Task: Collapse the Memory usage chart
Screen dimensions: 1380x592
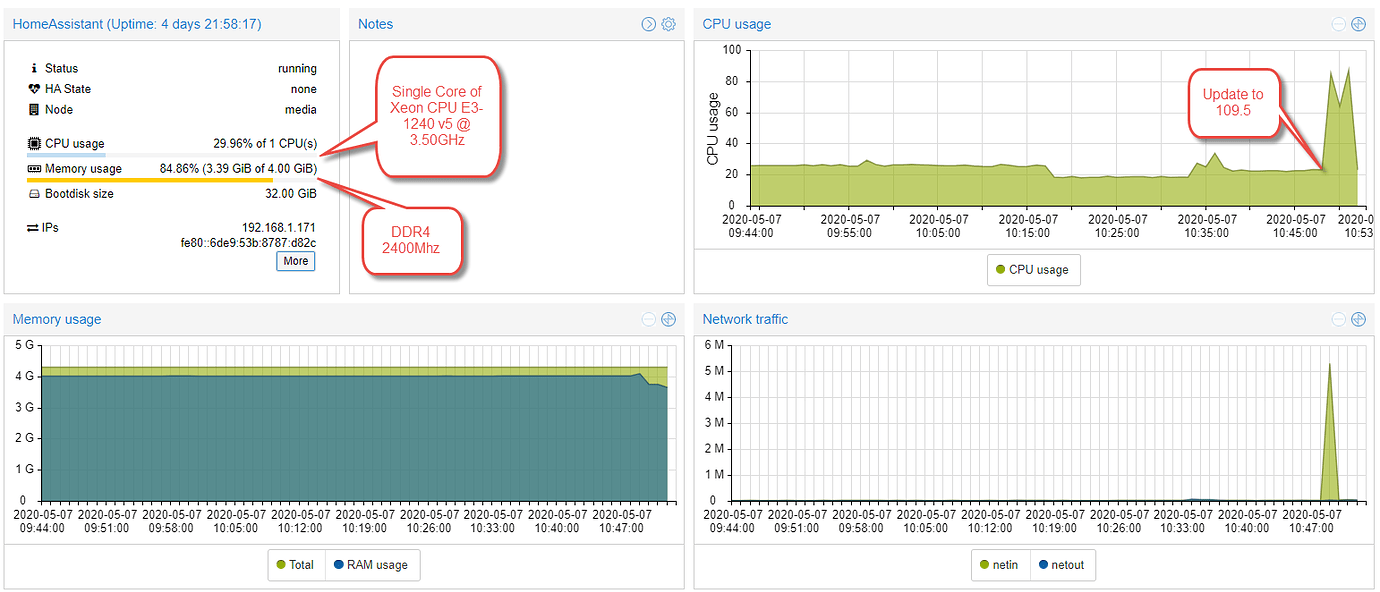Action: point(648,319)
